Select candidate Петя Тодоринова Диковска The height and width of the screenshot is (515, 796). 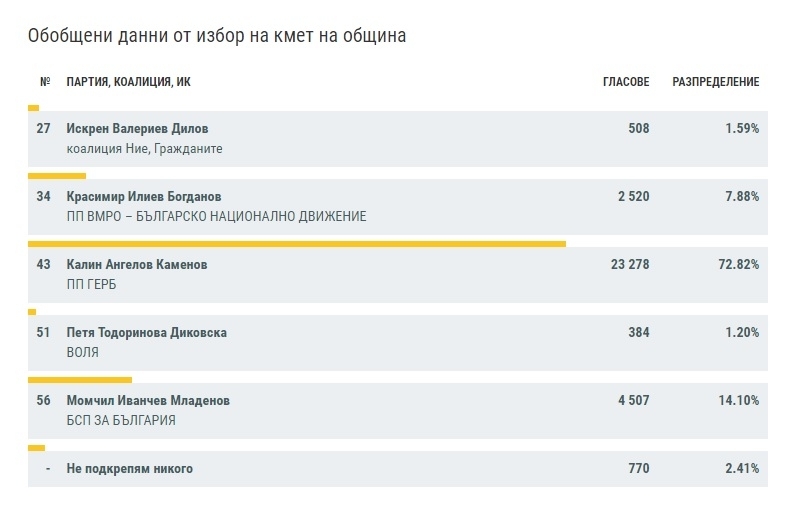(146, 333)
